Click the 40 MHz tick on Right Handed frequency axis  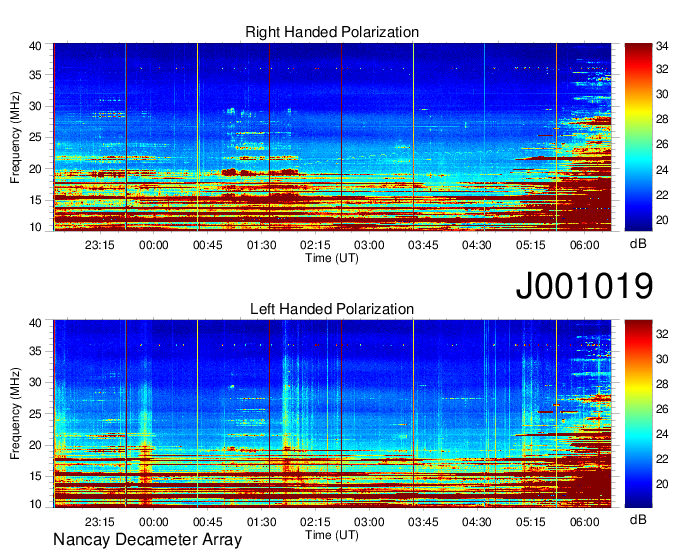[x=35, y=46]
